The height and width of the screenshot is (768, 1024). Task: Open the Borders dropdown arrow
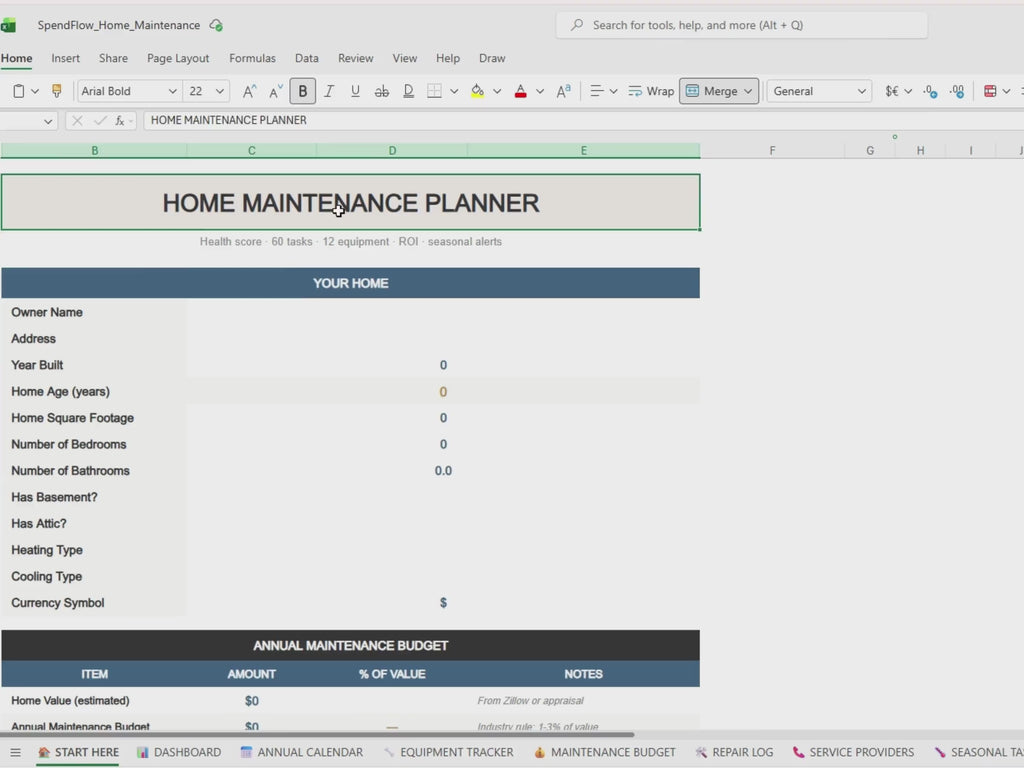pos(454,91)
